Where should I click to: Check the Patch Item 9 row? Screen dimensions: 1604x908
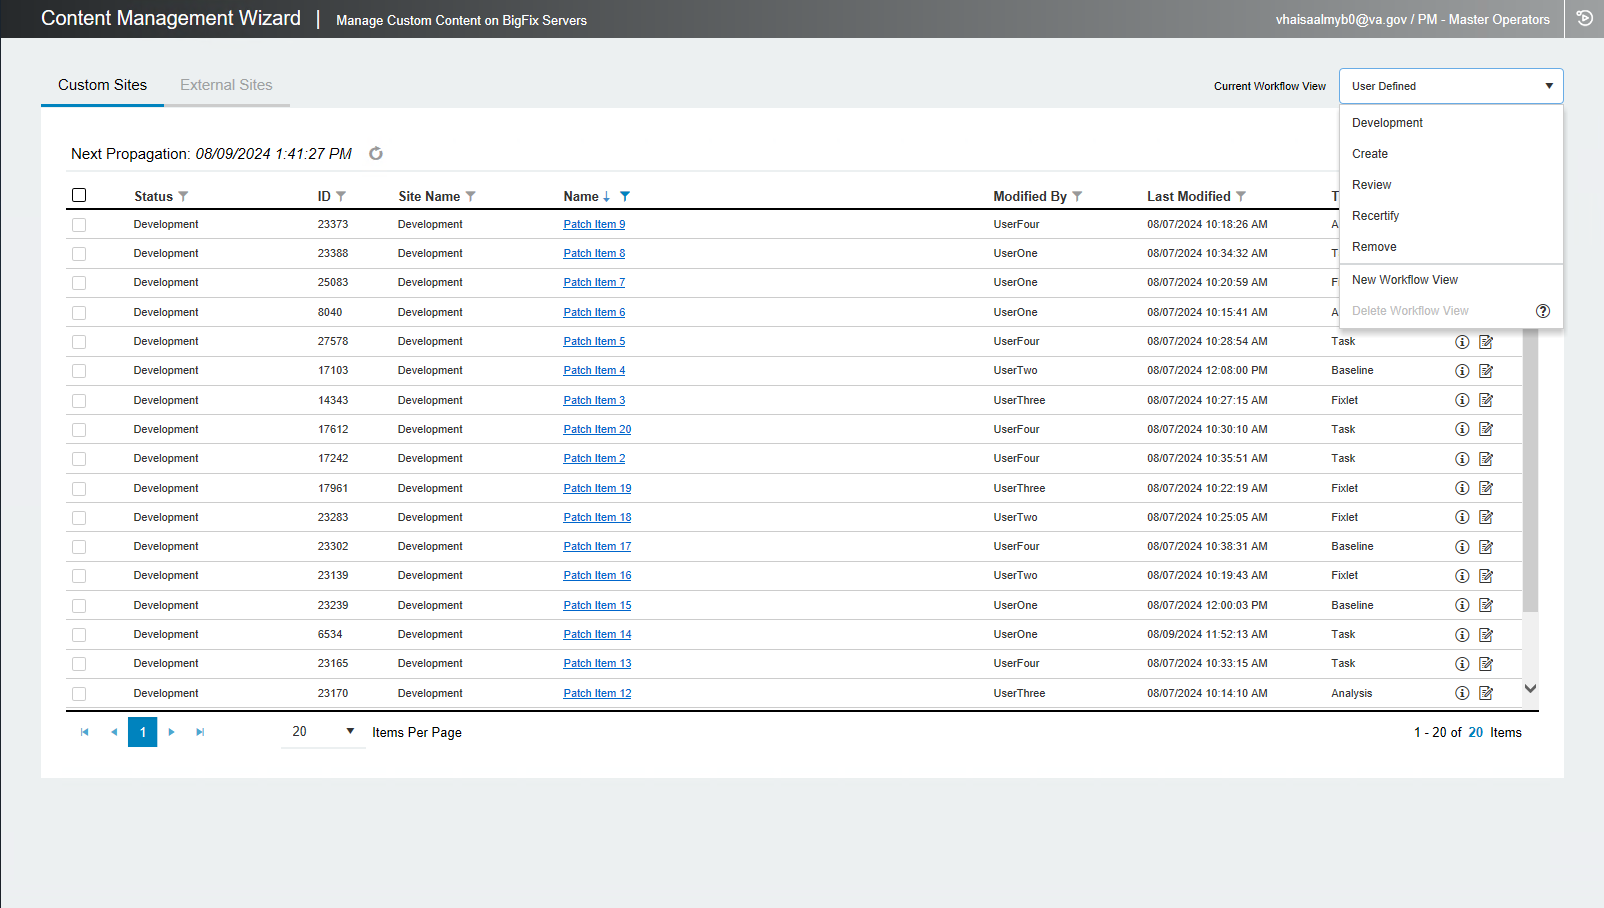(x=79, y=225)
